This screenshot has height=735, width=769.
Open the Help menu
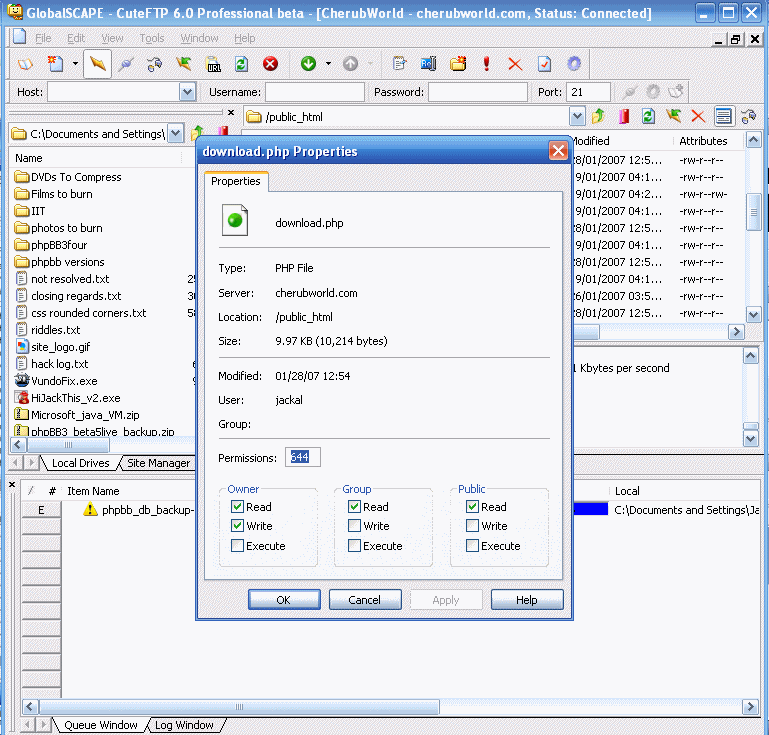(x=244, y=38)
